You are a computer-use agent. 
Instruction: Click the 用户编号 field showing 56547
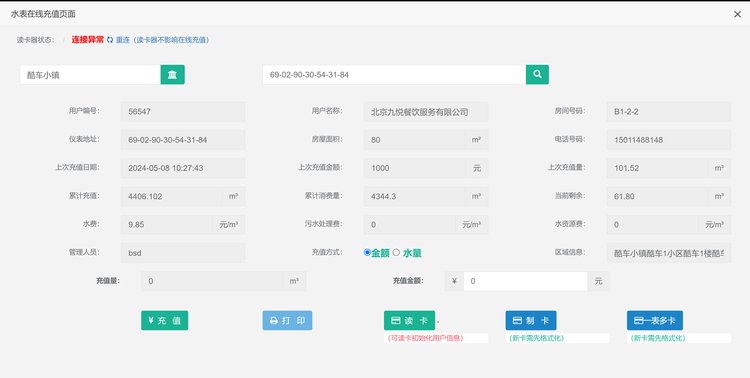point(183,111)
